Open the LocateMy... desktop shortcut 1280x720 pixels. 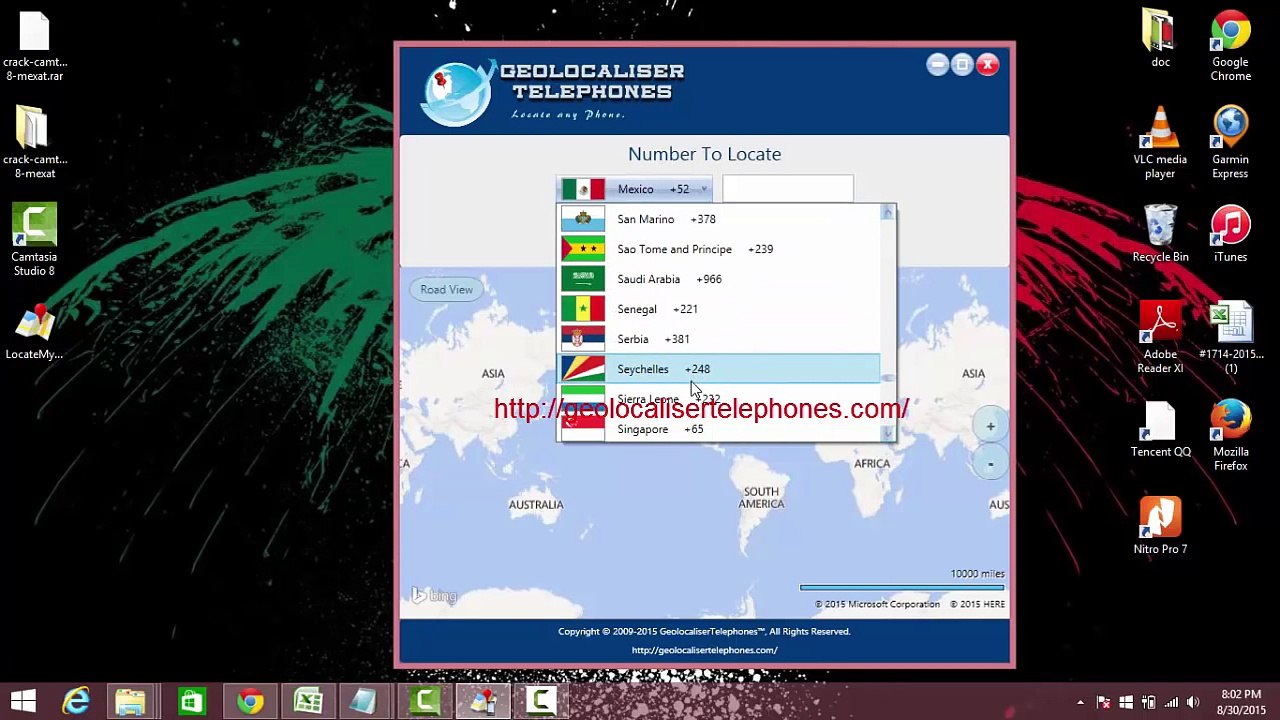(x=34, y=333)
